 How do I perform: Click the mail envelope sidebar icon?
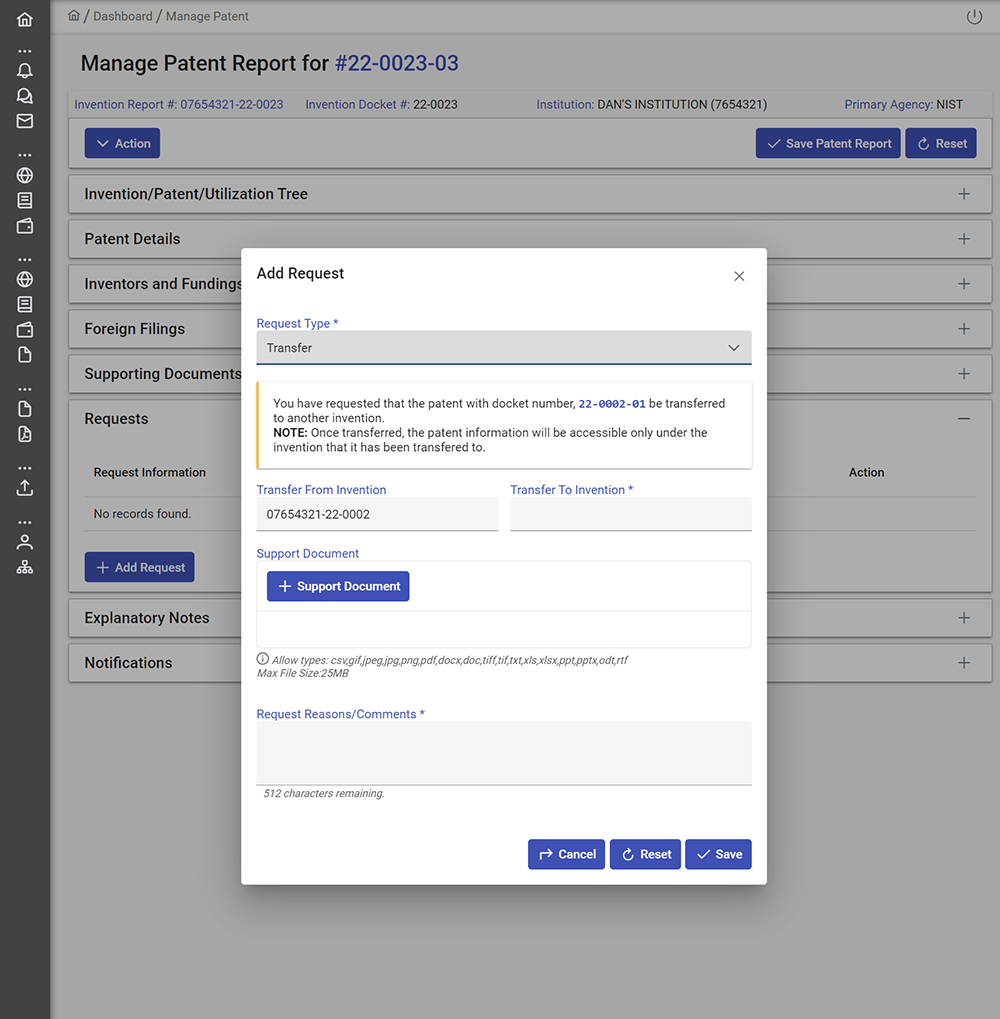tap(25, 121)
